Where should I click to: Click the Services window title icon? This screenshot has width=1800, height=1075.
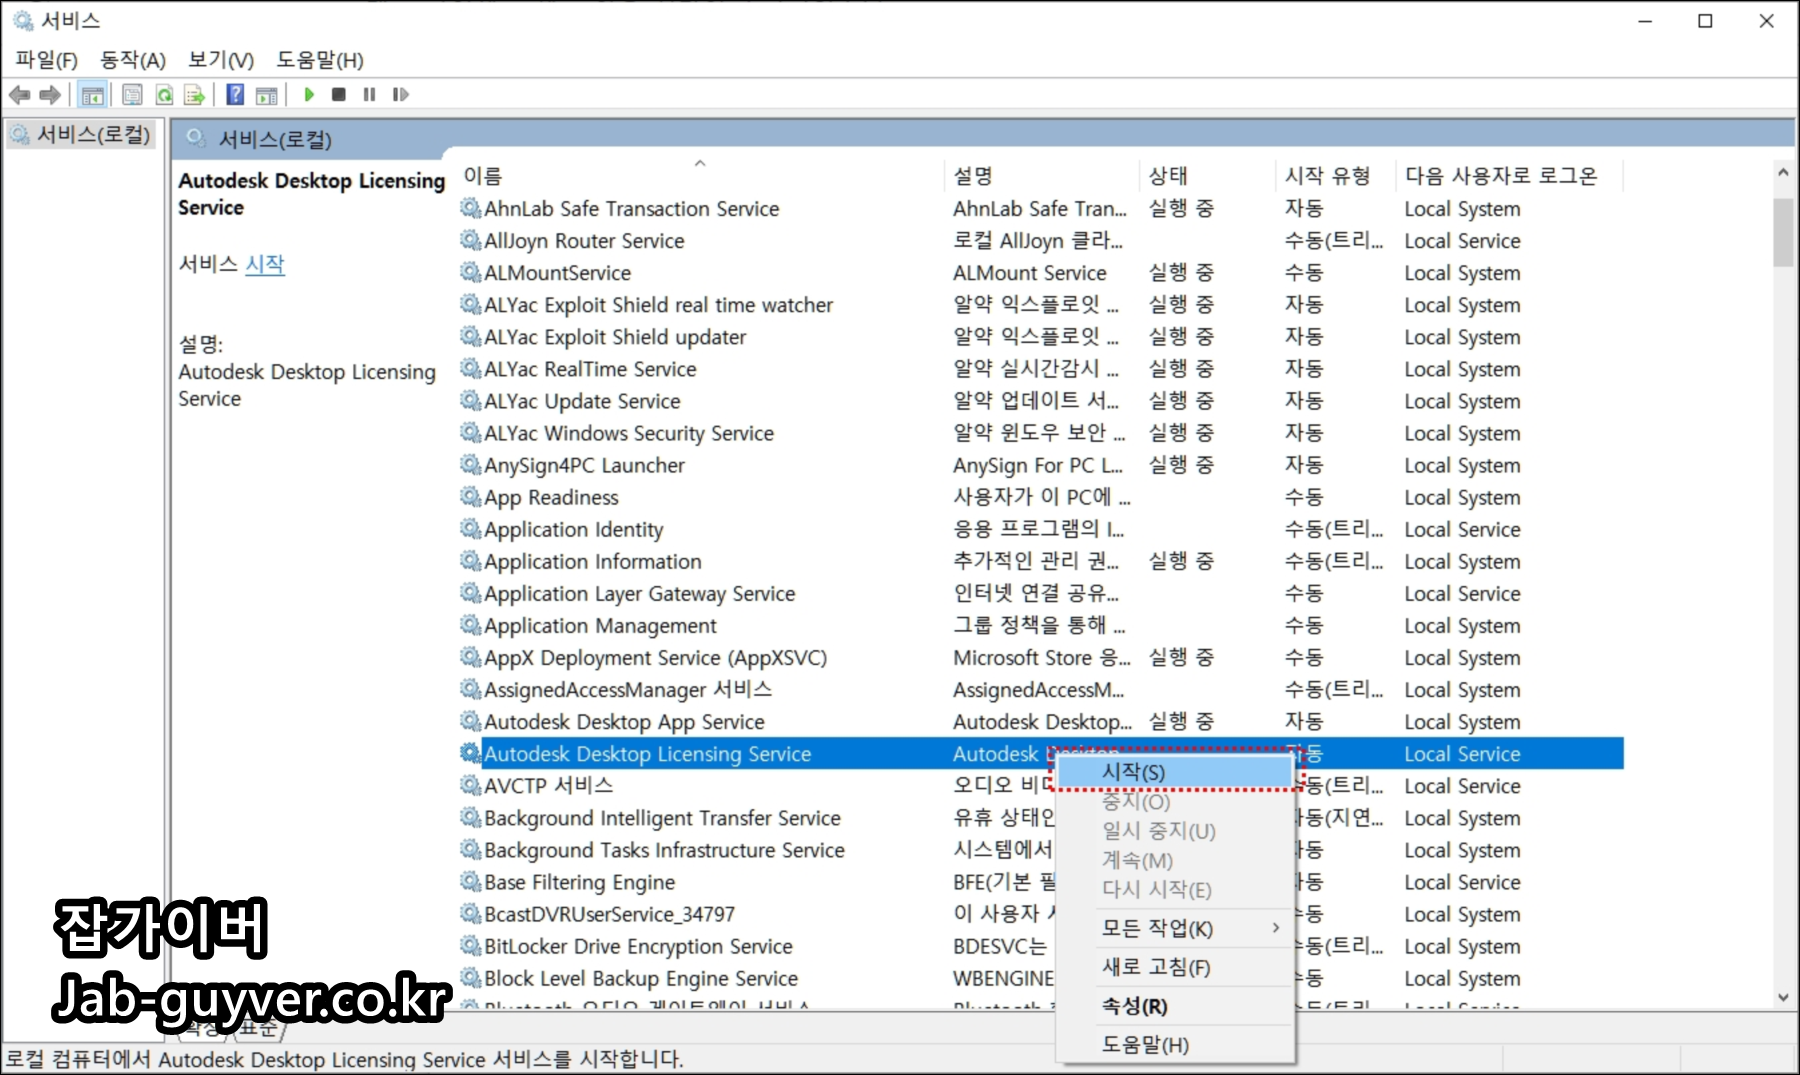point(23,21)
